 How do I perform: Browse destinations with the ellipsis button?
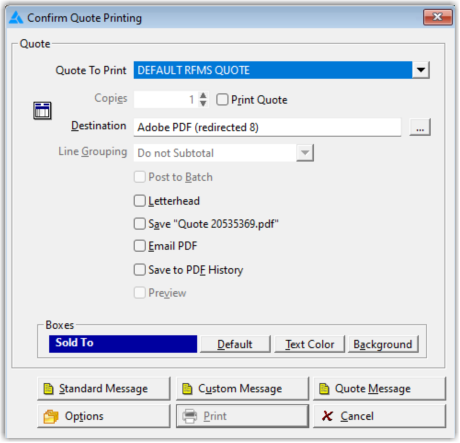(x=420, y=127)
